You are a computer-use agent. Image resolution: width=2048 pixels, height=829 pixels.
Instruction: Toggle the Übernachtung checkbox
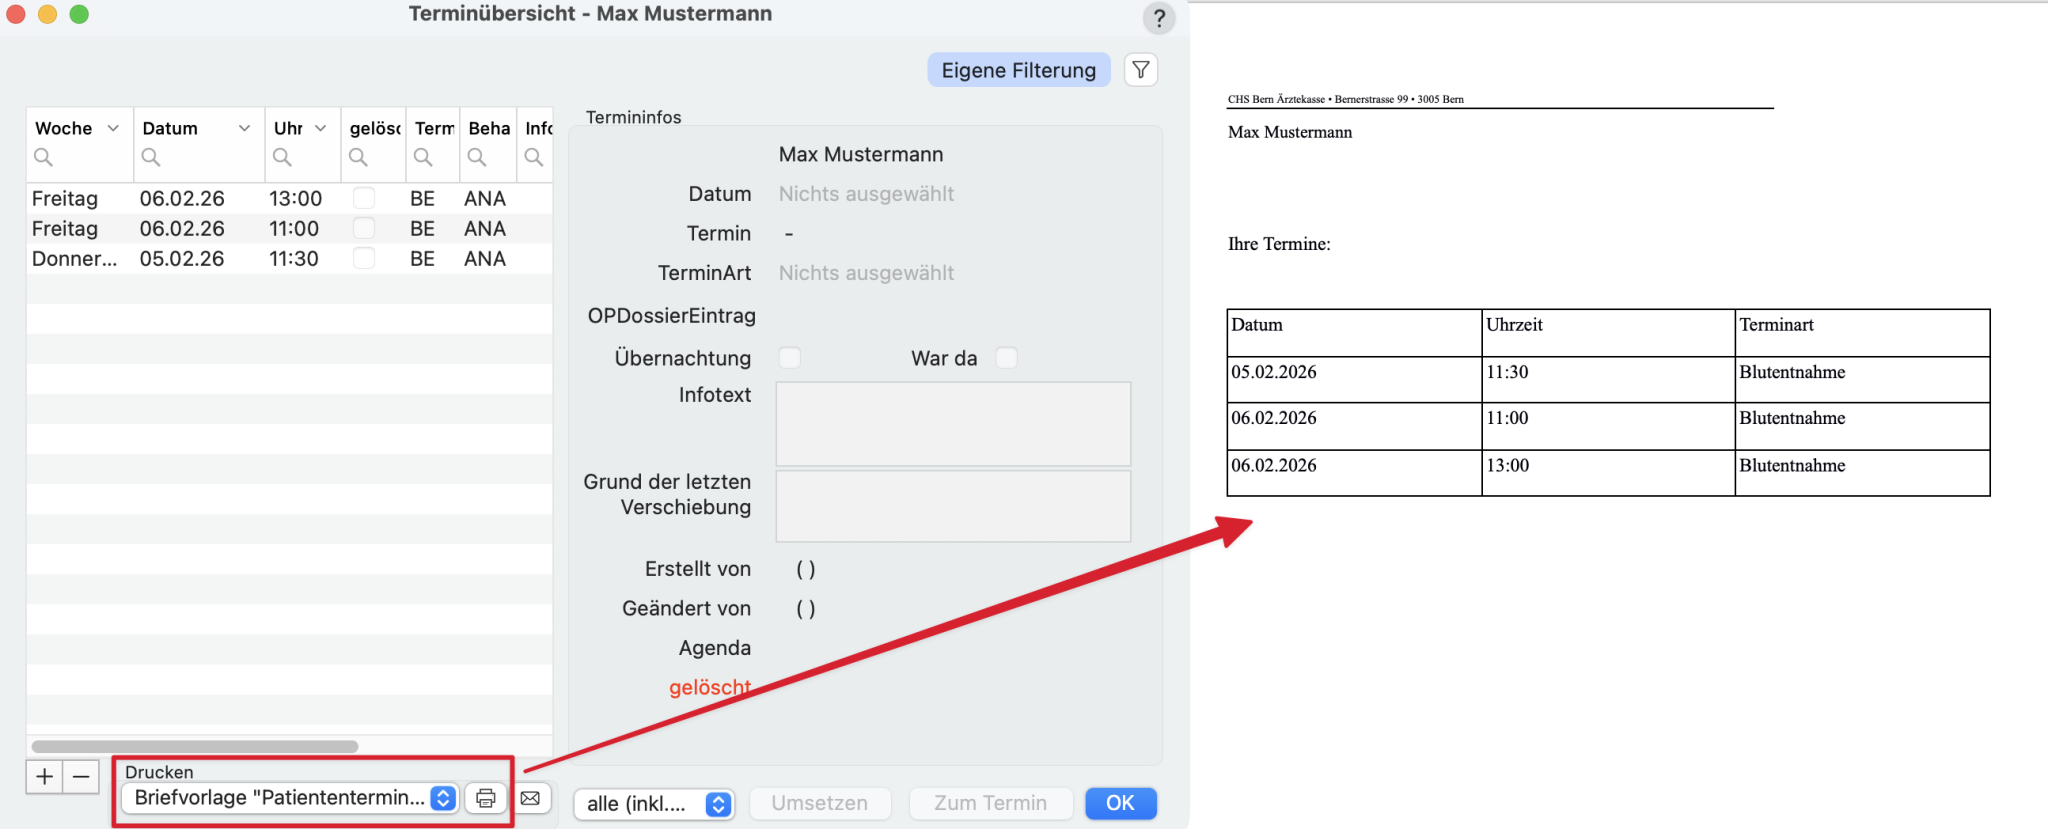pyautogui.click(x=790, y=358)
